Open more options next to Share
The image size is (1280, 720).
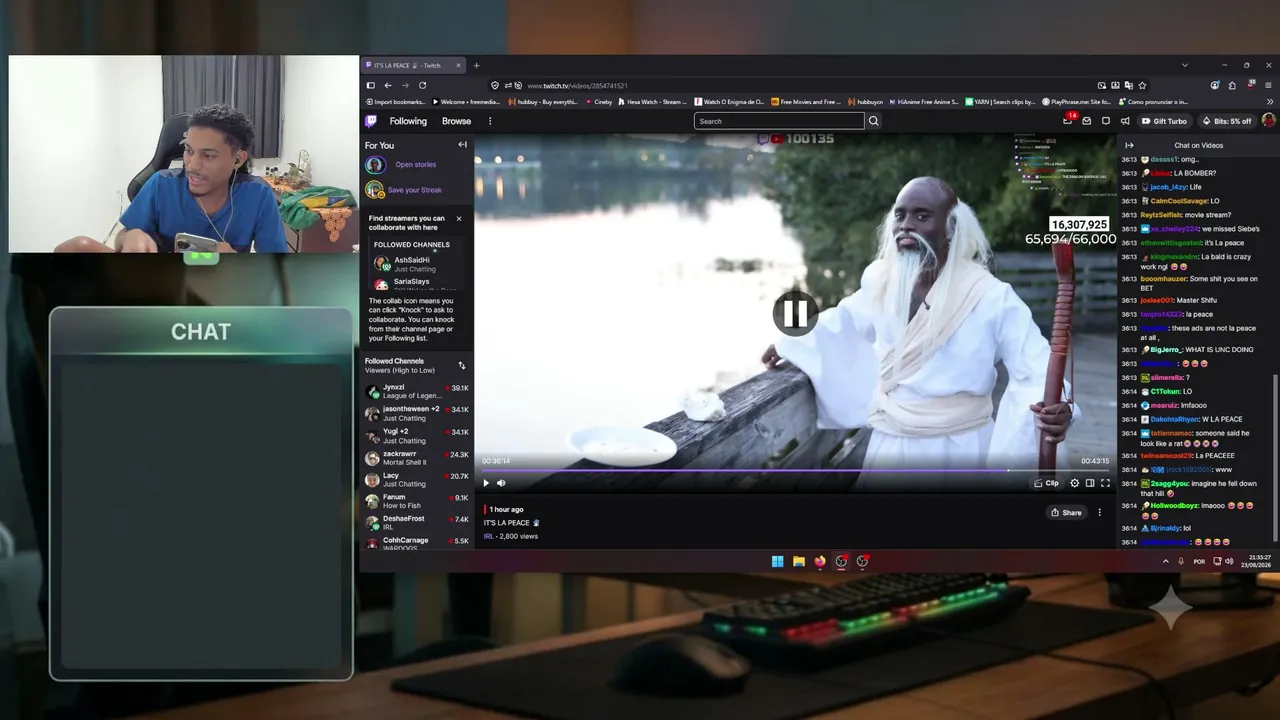(1099, 512)
